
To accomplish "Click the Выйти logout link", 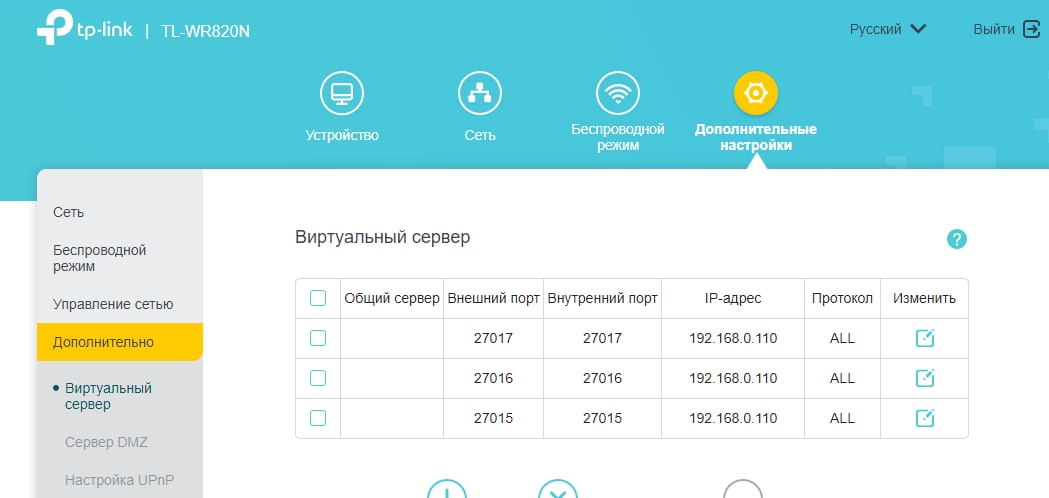I will (x=994, y=29).
